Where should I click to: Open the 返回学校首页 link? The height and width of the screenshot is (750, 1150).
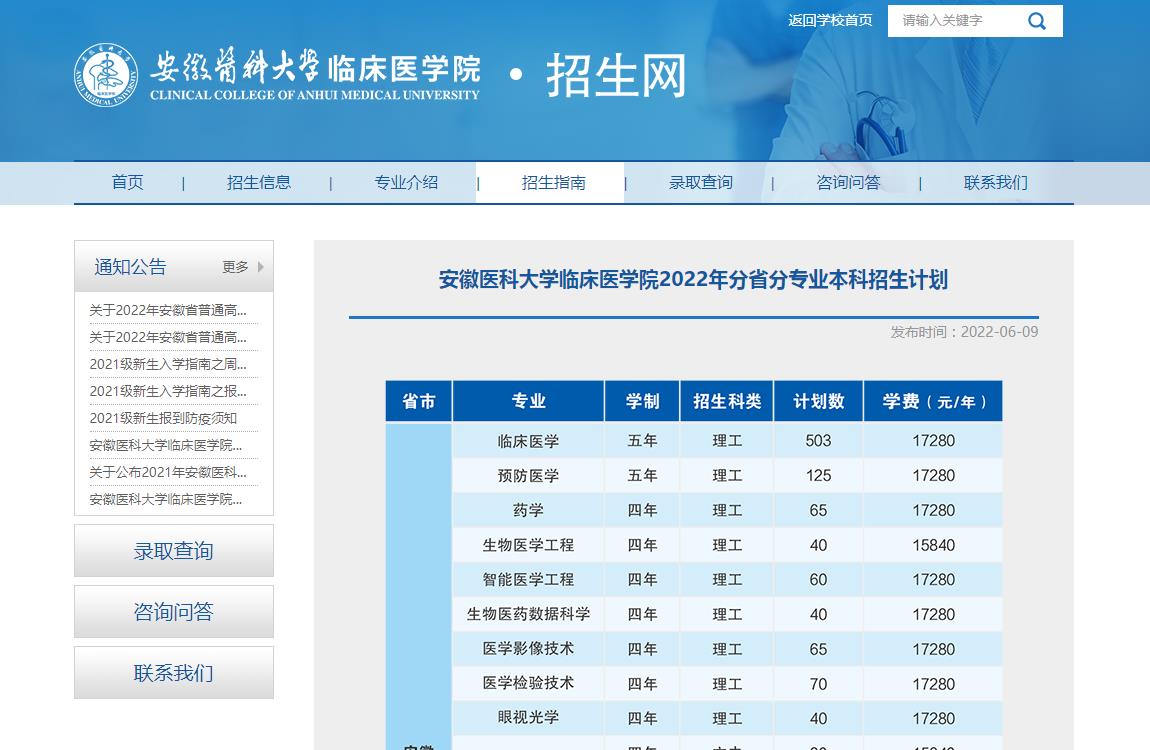click(829, 20)
